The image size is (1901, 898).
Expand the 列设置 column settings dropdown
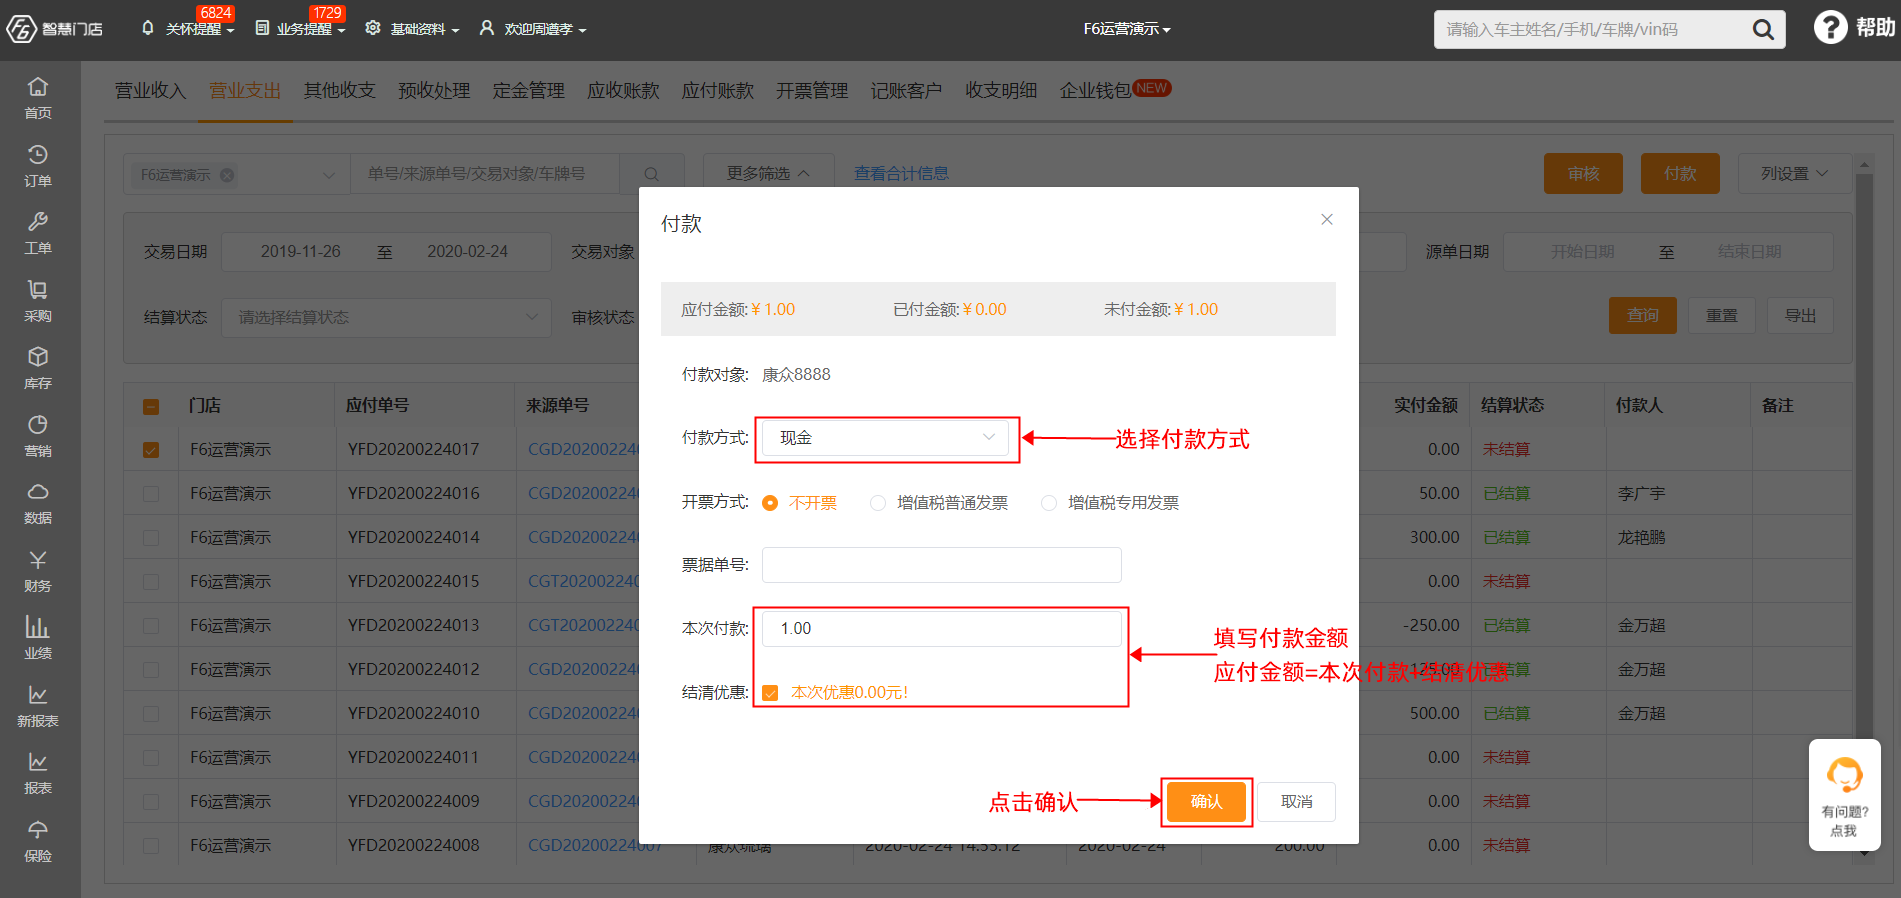[x=1794, y=174]
